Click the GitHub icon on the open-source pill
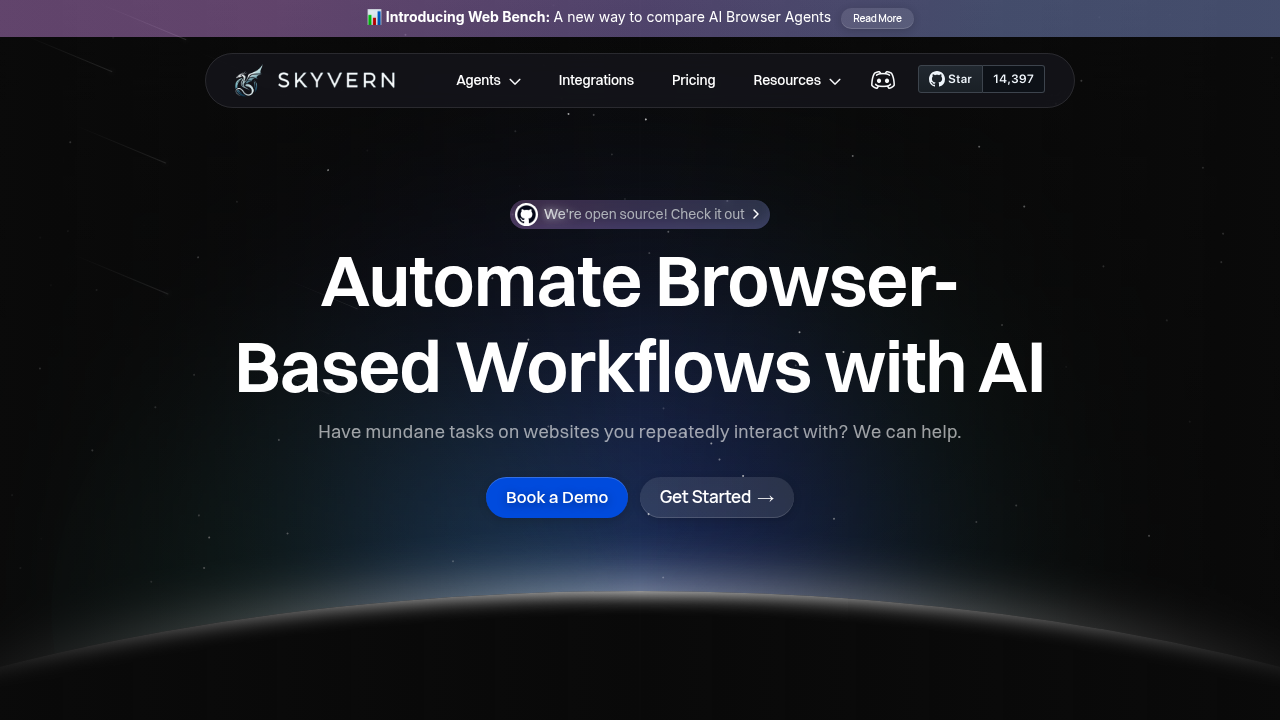Viewport: 1280px width, 720px height. [x=526, y=214]
